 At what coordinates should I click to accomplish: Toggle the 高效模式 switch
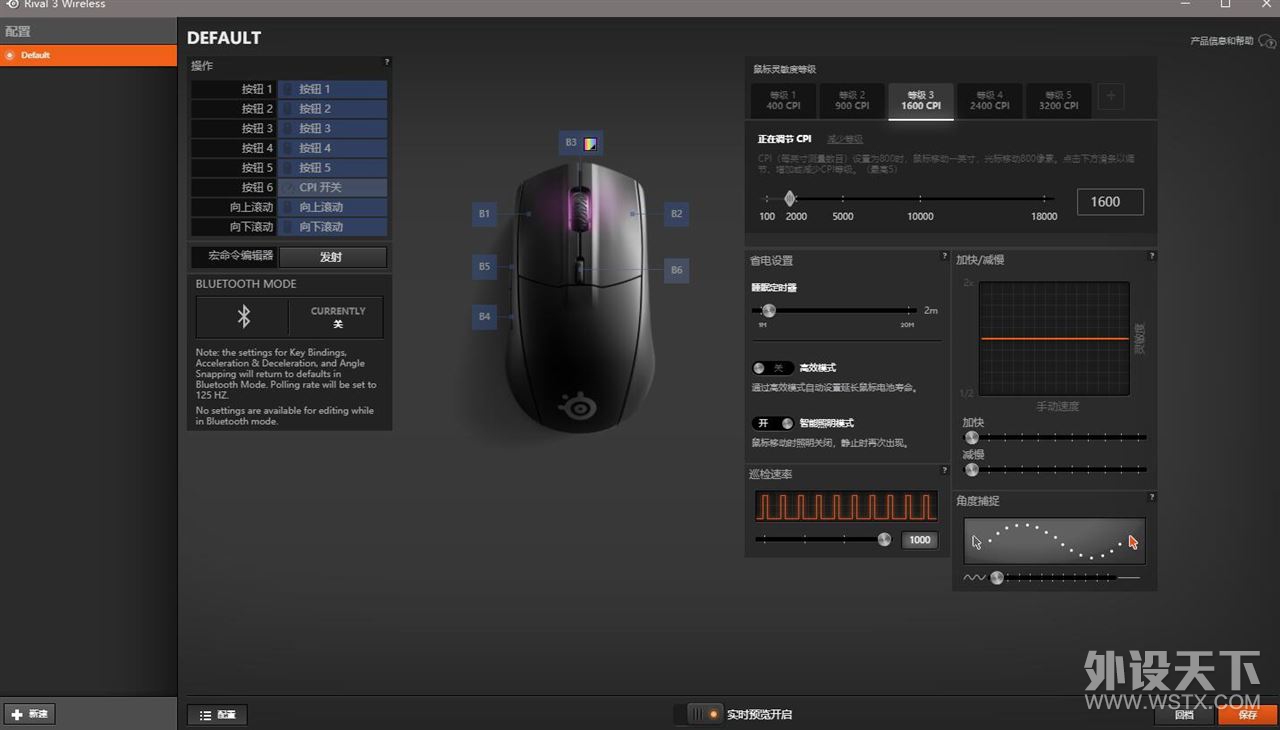tap(772, 368)
